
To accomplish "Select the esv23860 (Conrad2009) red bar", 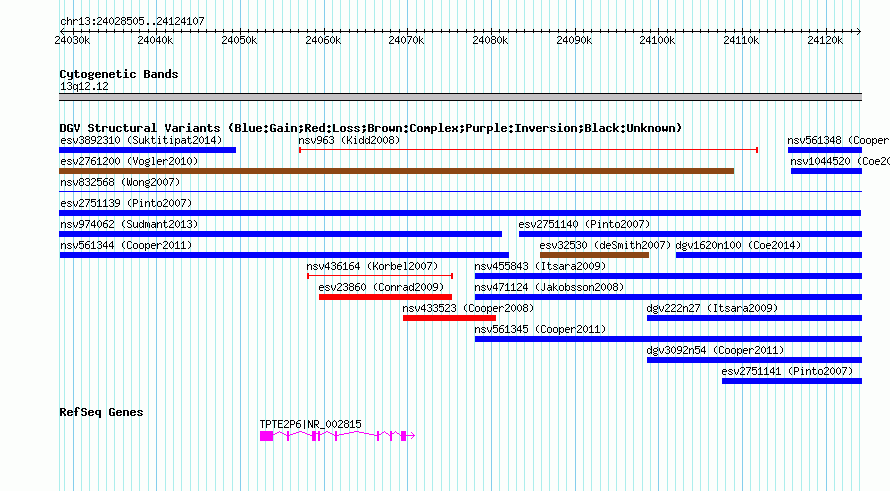I will click(385, 297).
